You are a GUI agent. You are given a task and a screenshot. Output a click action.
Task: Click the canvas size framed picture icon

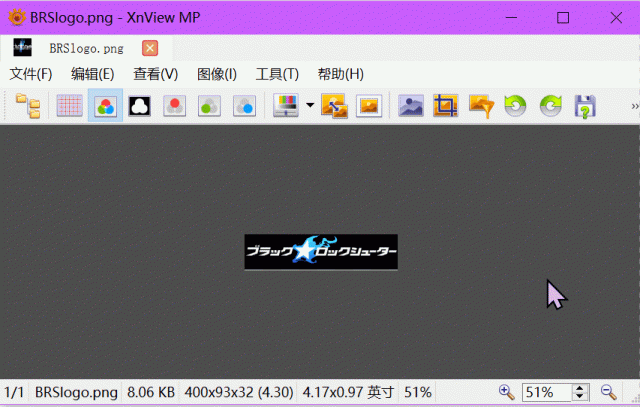(369, 106)
